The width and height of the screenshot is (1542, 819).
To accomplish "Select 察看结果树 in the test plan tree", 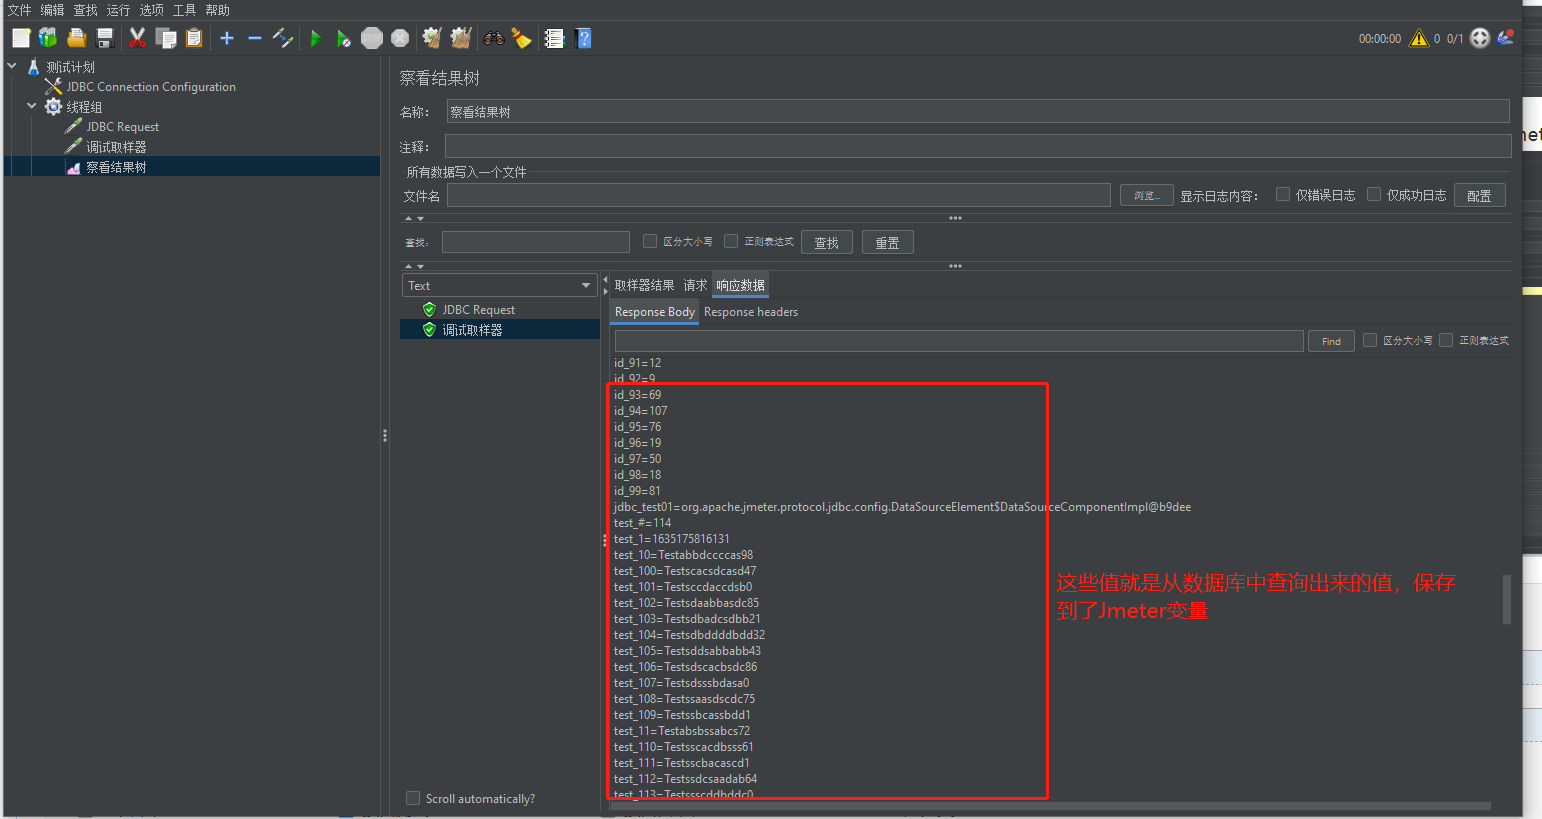I will tap(116, 167).
